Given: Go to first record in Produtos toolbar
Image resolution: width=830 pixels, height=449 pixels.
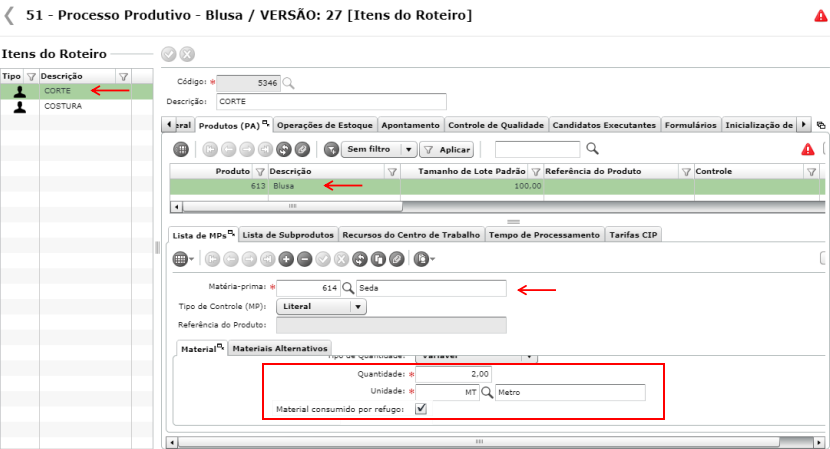Looking at the screenshot, I should click(x=210, y=150).
